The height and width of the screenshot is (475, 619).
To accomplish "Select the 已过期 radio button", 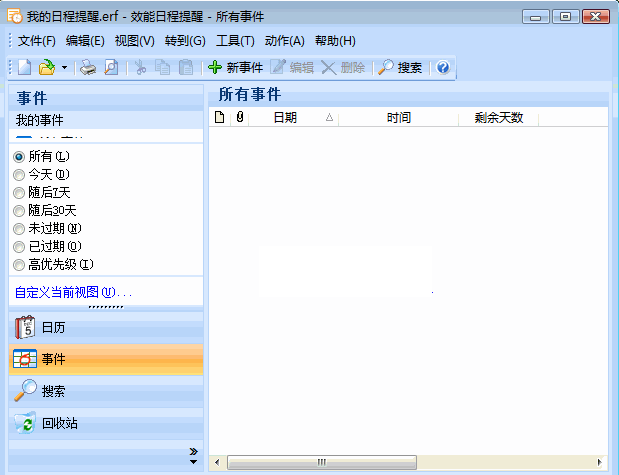I will 19,246.
